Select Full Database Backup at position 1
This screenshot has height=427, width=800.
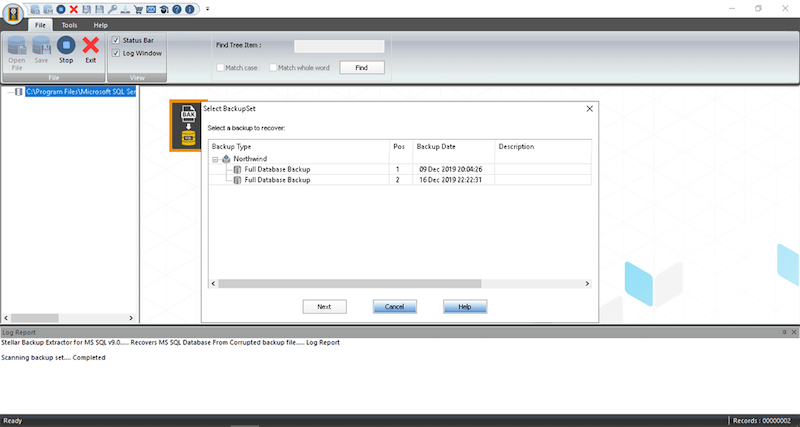277,169
